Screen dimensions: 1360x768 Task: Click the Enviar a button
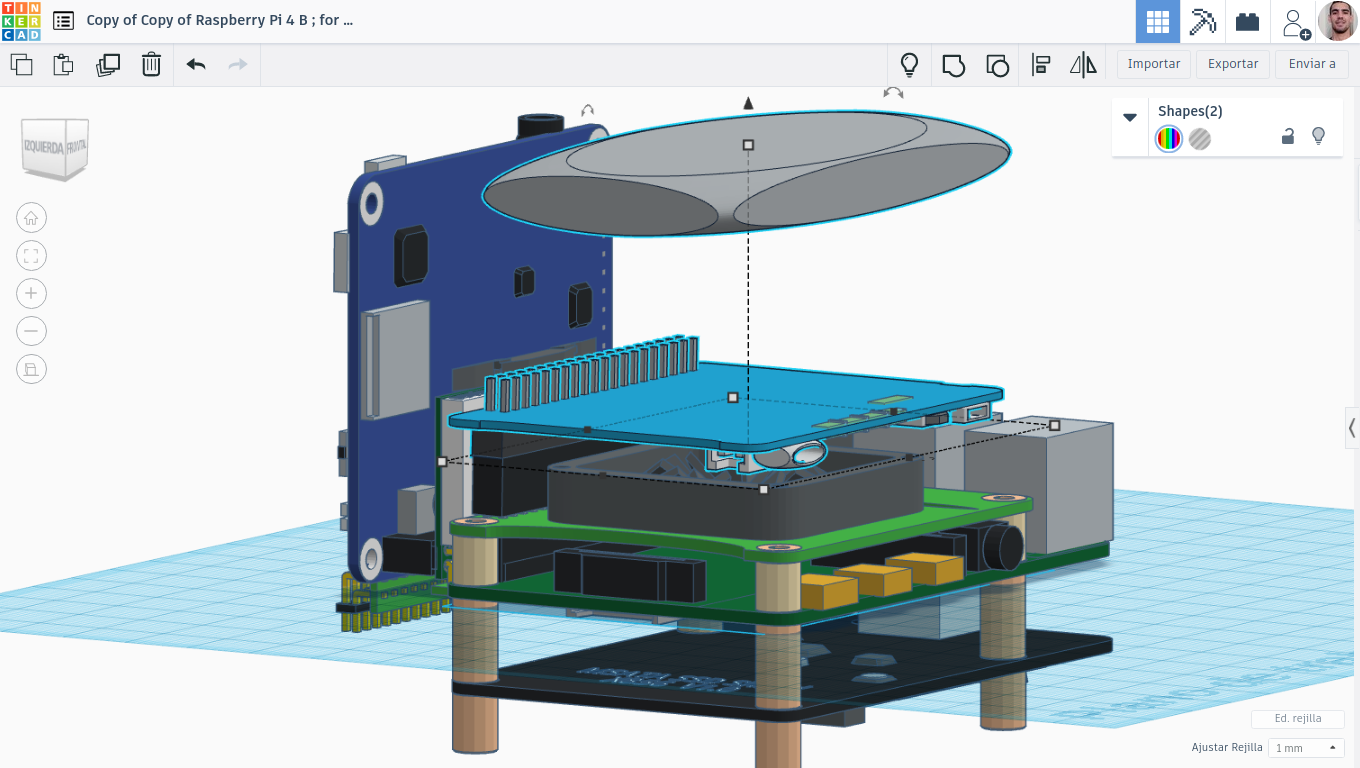pyautogui.click(x=1312, y=64)
